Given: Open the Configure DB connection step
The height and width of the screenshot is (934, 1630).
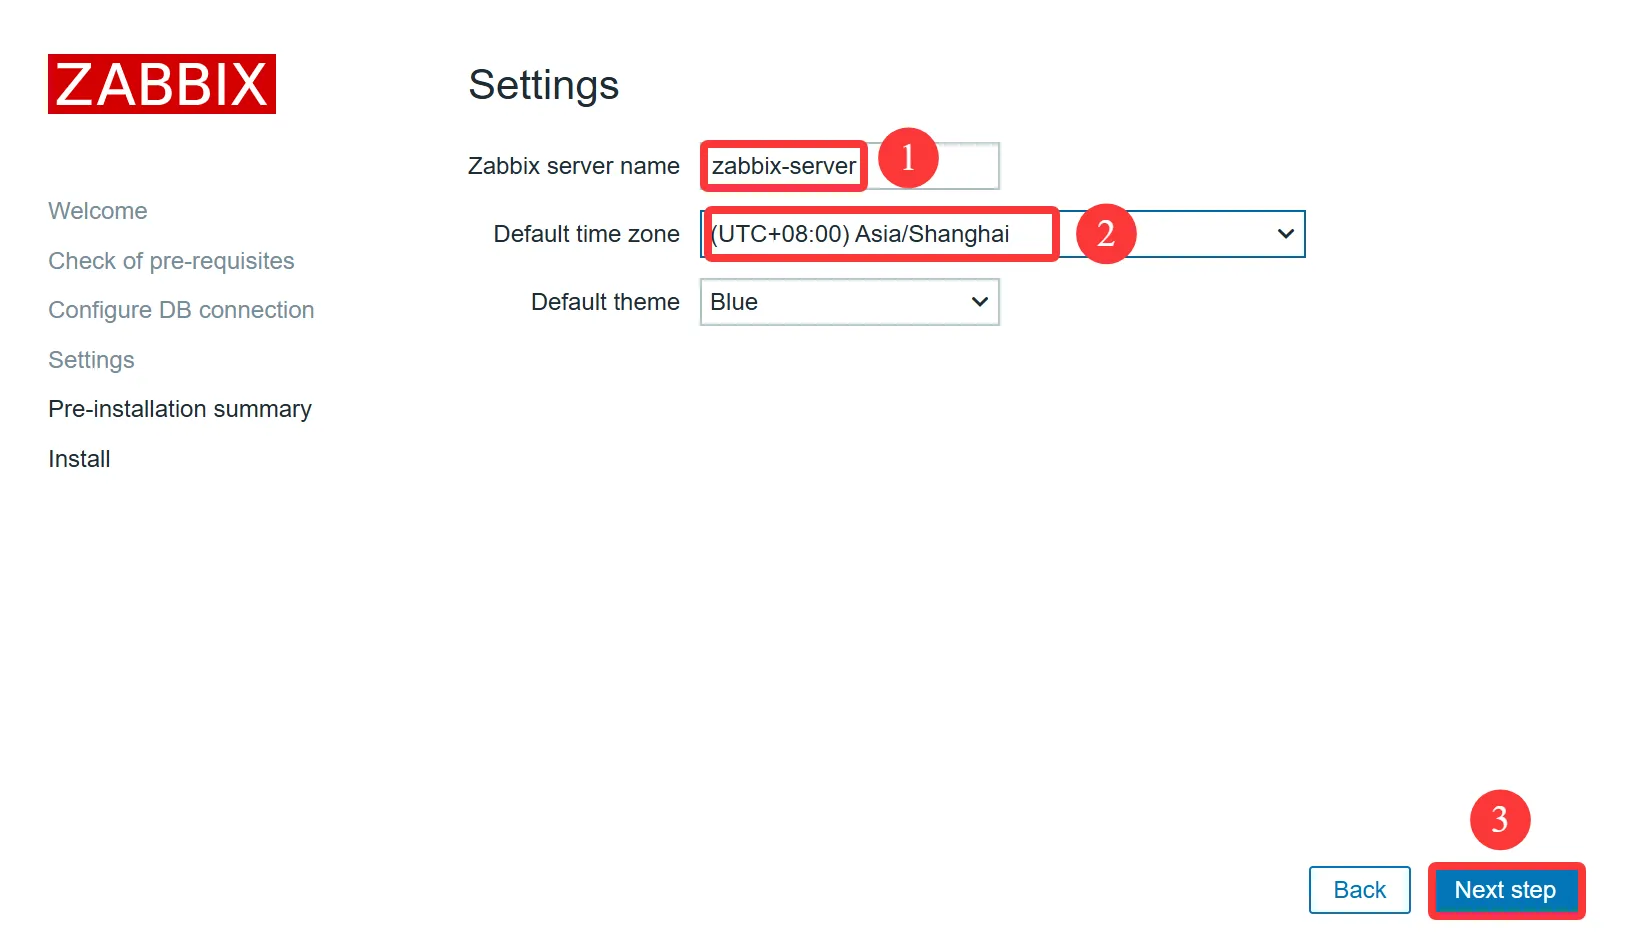Looking at the screenshot, I should pos(181,310).
